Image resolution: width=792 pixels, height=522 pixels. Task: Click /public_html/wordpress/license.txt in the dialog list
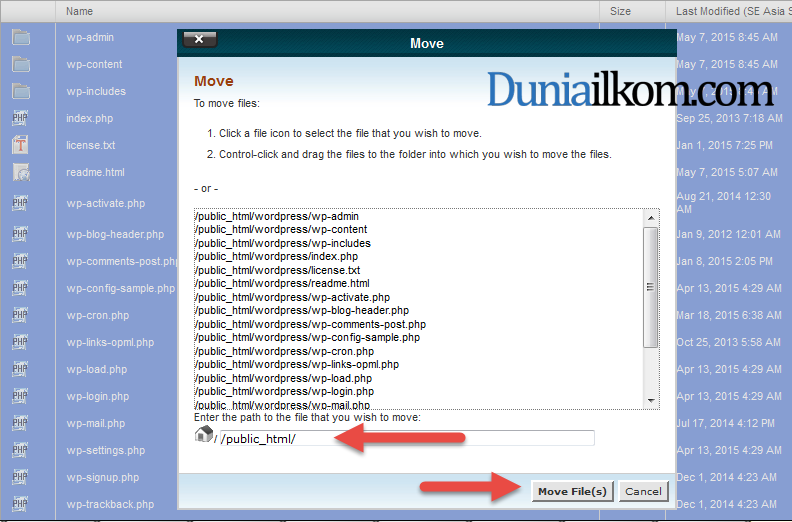click(x=277, y=270)
